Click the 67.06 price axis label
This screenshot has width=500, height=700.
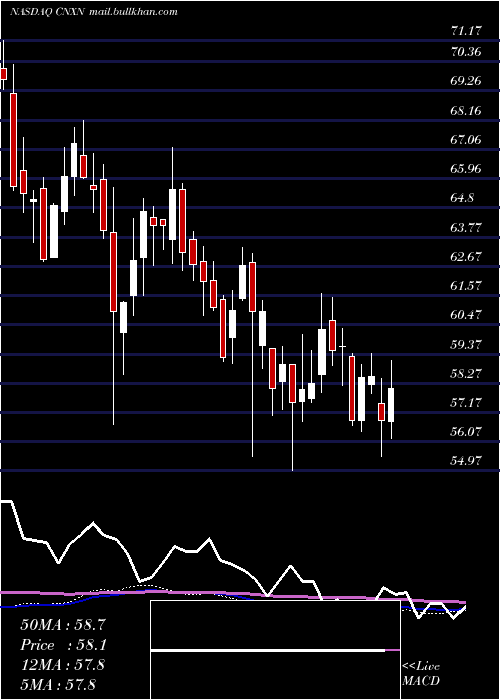click(x=466, y=140)
